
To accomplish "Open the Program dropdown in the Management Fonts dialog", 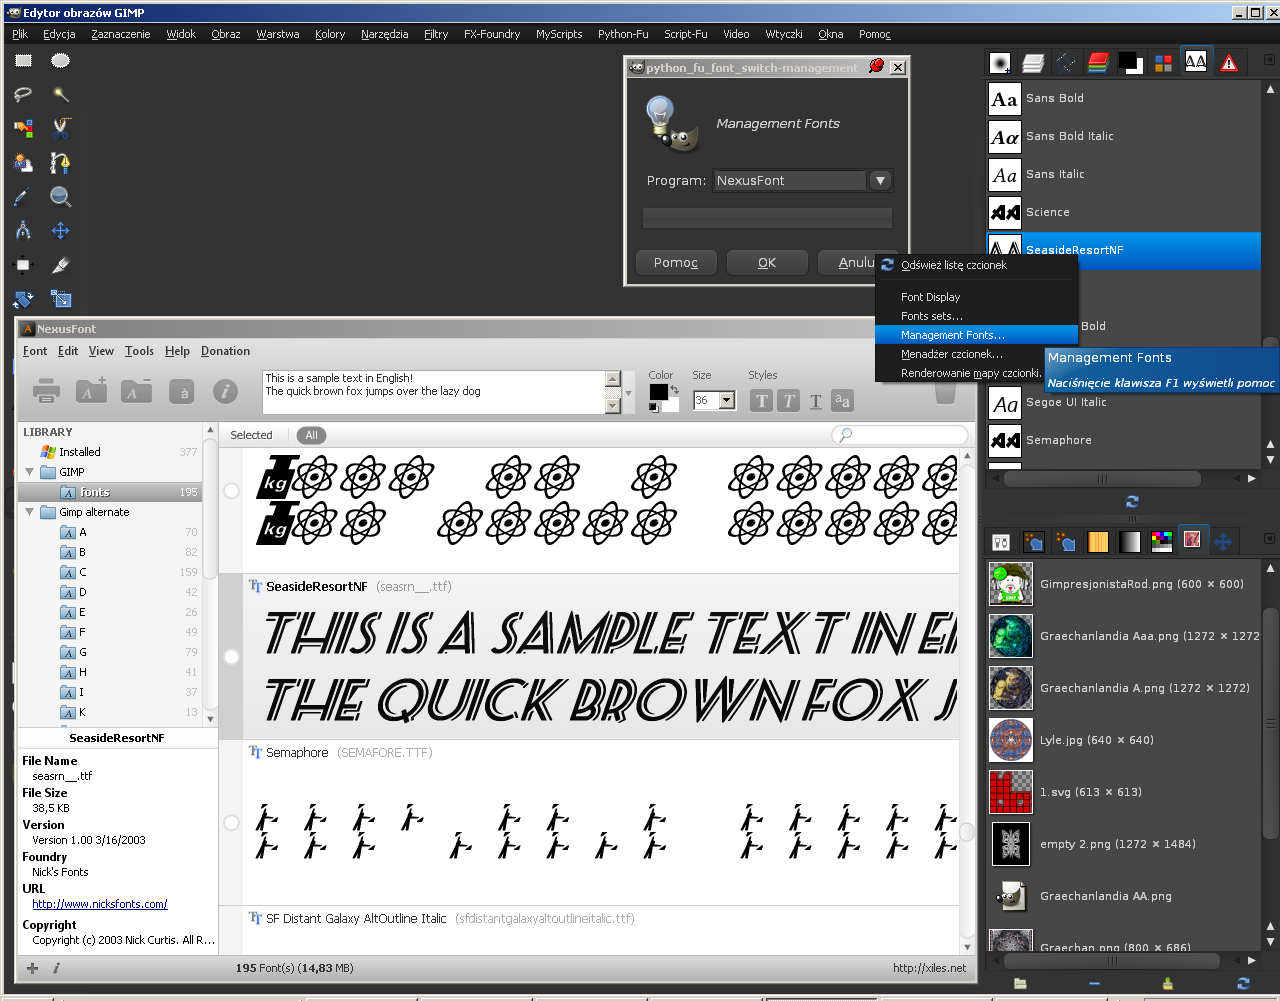I will click(x=880, y=181).
